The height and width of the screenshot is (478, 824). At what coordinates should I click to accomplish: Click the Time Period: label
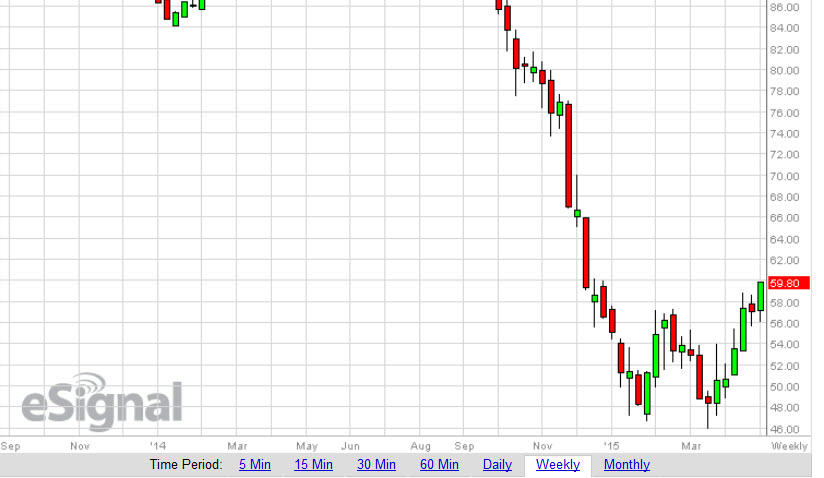tap(186, 465)
